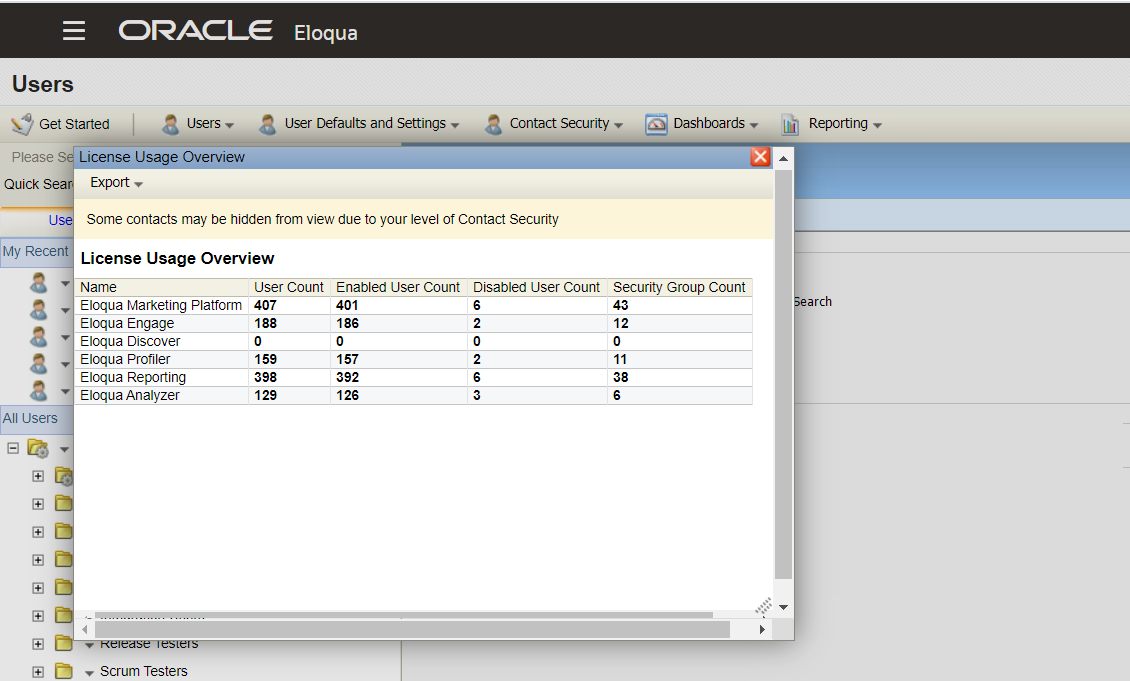Select the Eloqua Profiler row name
This screenshot has height=681, width=1130.
click(125, 360)
